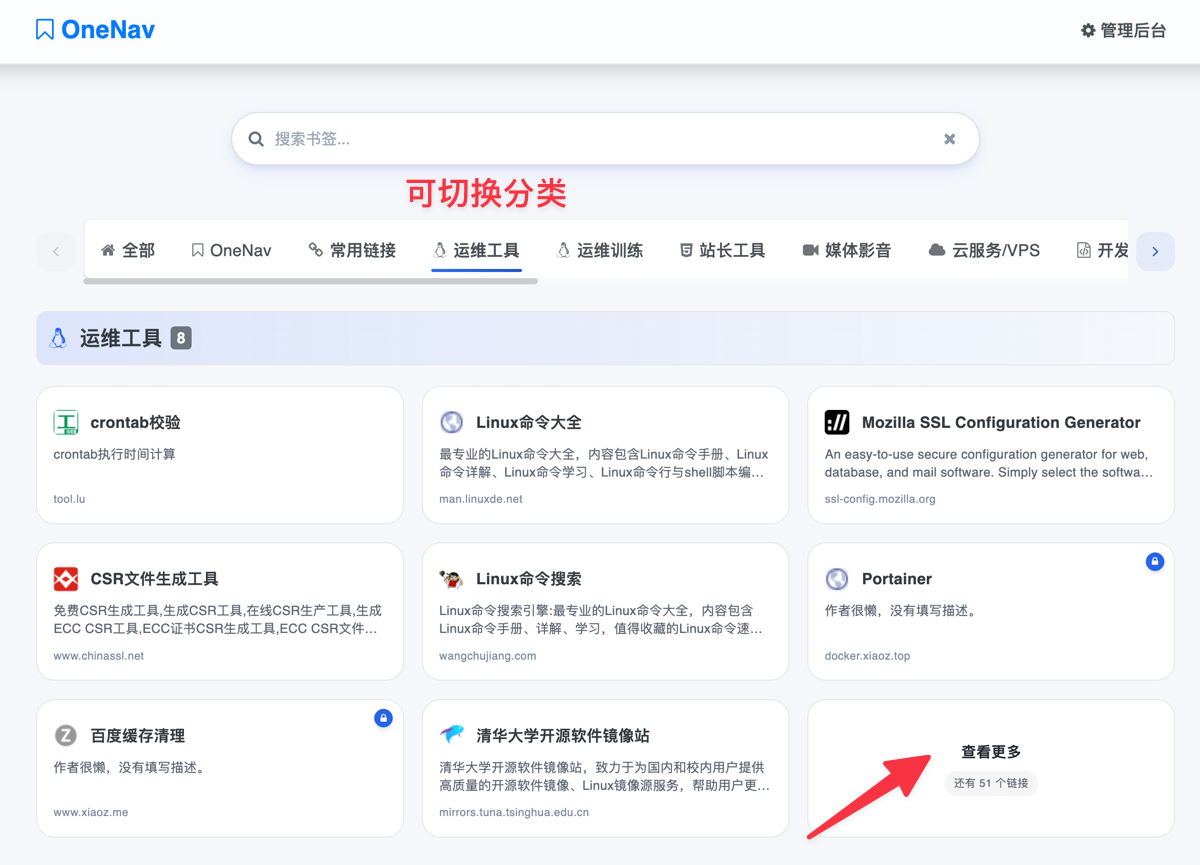Viewport: 1200px width, 865px height.
Task: Click the Linux命令大全 description starting 最专业的
Action: [604, 463]
